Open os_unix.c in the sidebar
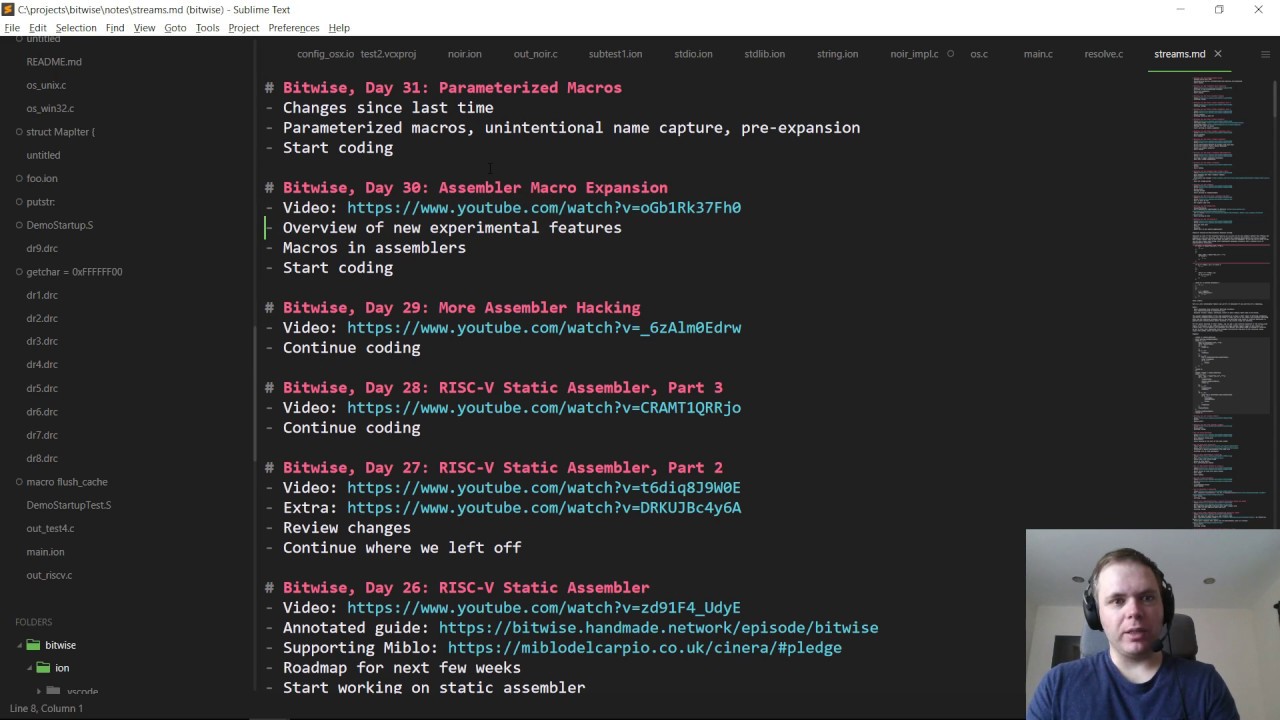Viewport: 1280px width, 720px height. [46, 85]
